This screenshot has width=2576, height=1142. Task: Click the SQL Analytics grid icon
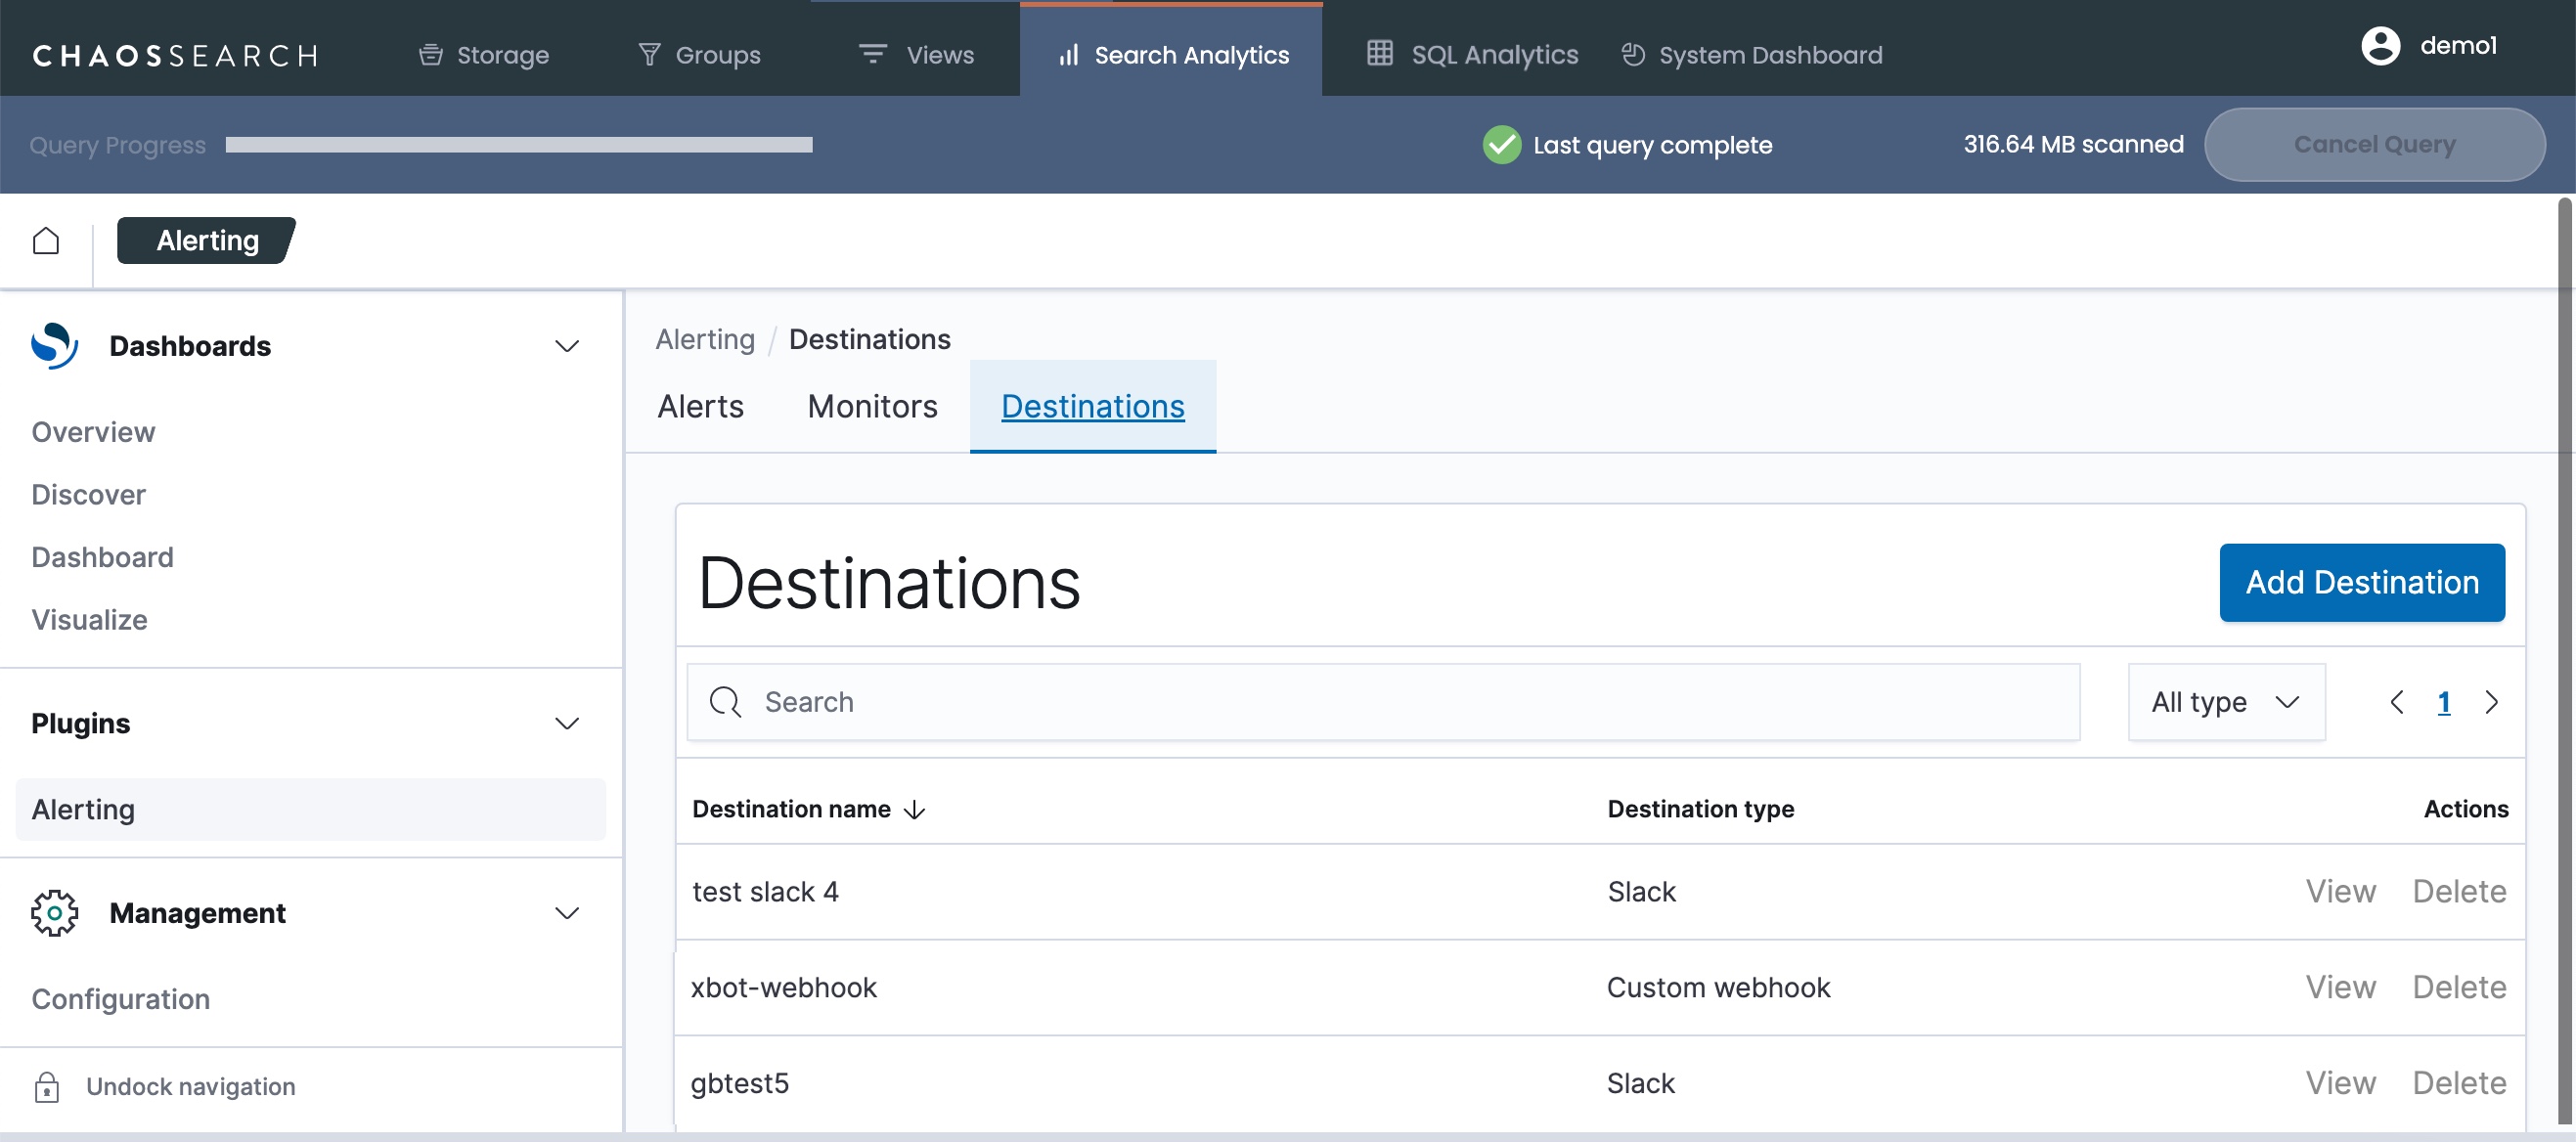point(1379,54)
